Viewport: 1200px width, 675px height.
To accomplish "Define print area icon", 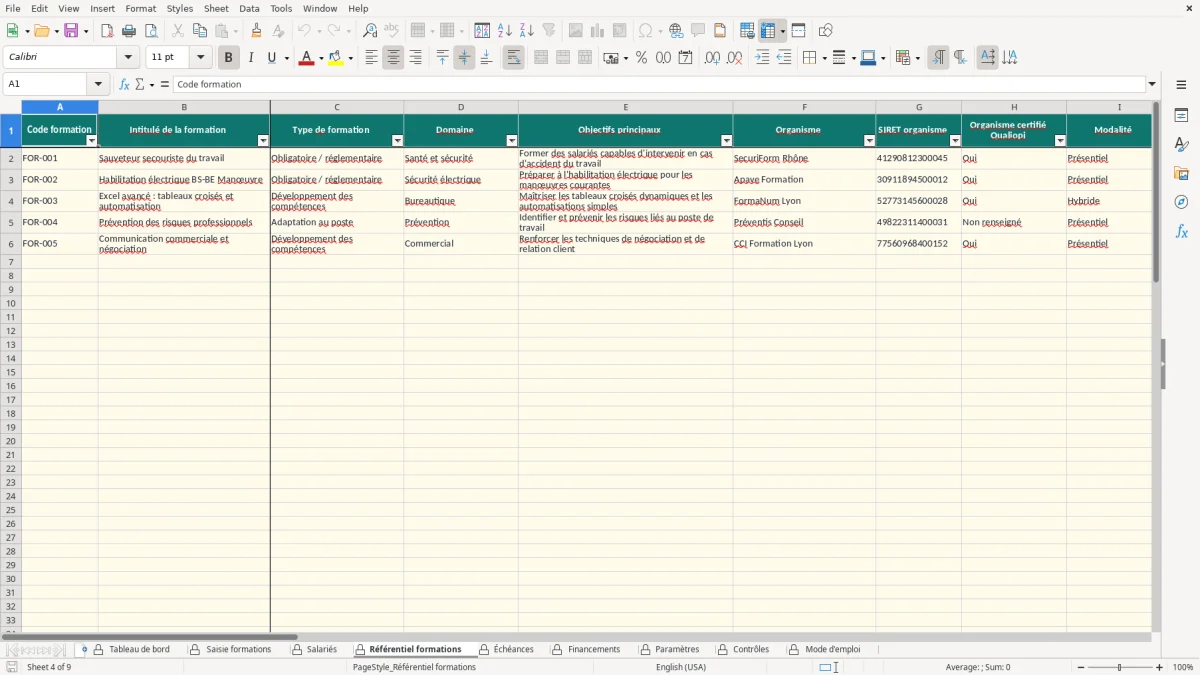I will 747,31.
